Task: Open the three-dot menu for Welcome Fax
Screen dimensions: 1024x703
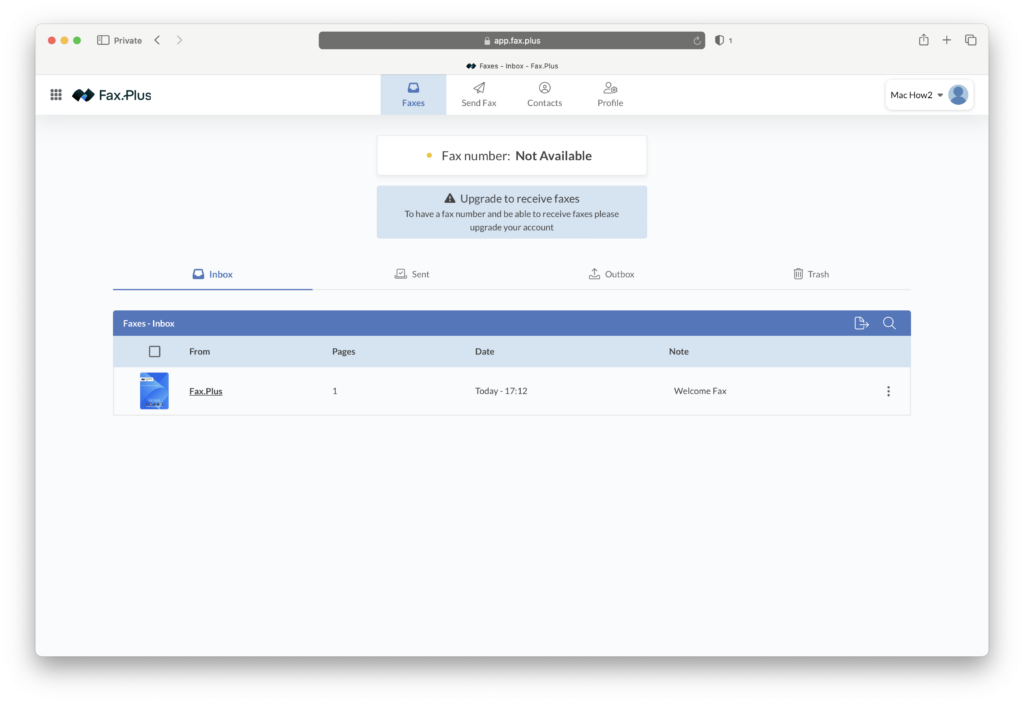Action: tap(888, 391)
